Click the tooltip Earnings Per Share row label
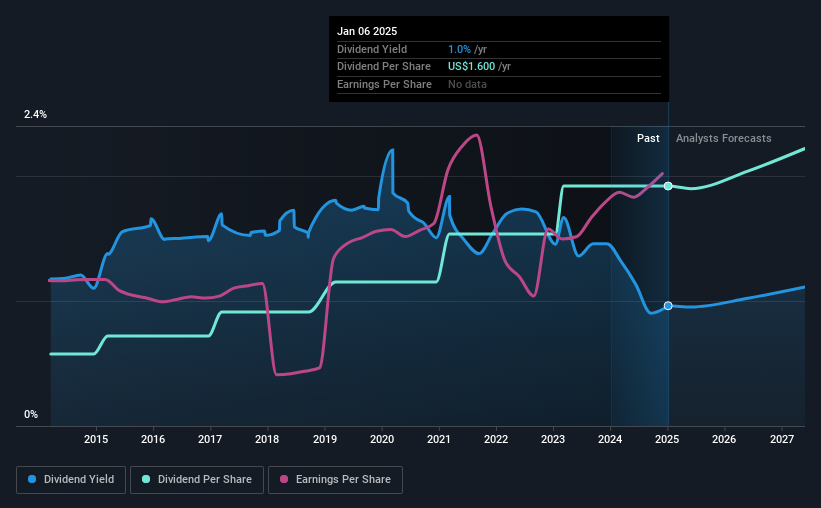 pyautogui.click(x=384, y=84)
